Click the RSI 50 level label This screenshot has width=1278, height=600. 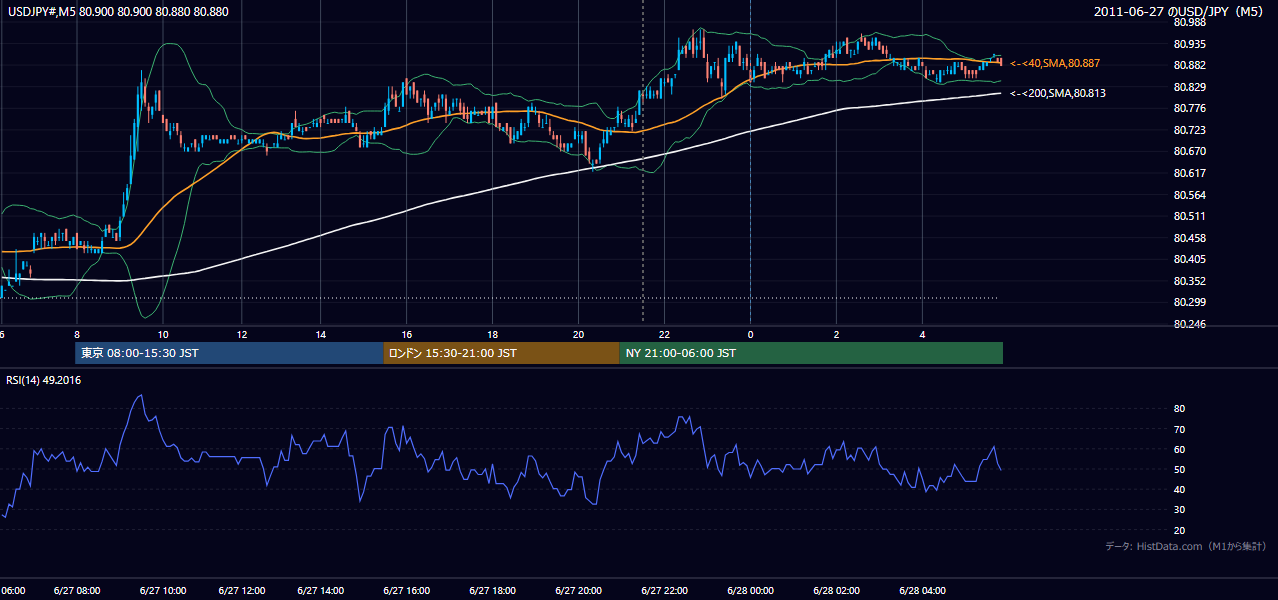(x=1179, y=469)
